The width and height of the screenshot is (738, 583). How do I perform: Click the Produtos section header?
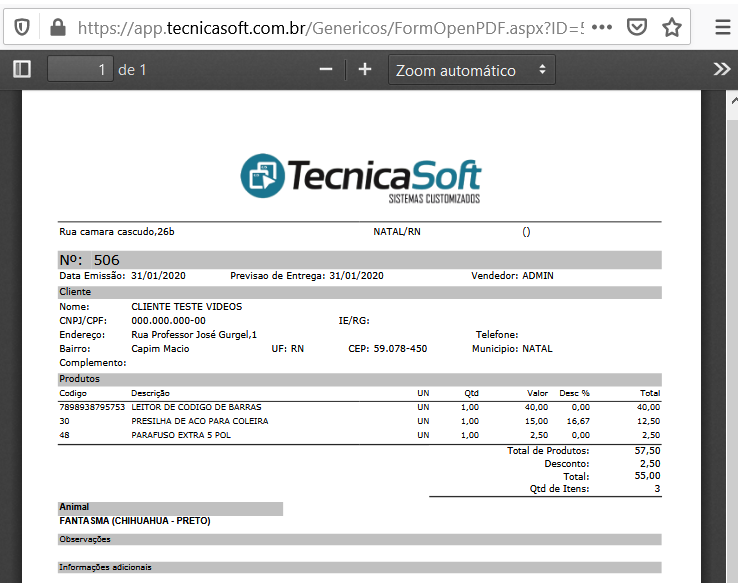[x=360, y=379]
